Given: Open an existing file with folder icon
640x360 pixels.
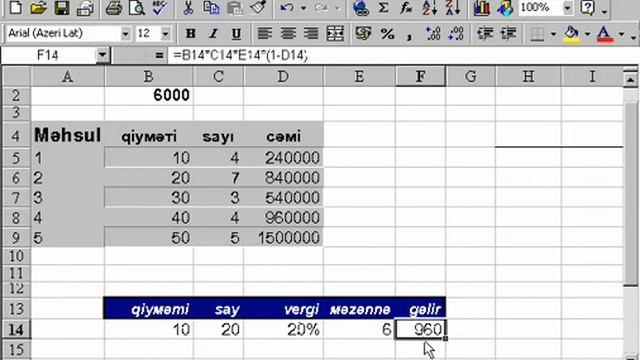Looking at the screenshot, I should click(38, 8).
